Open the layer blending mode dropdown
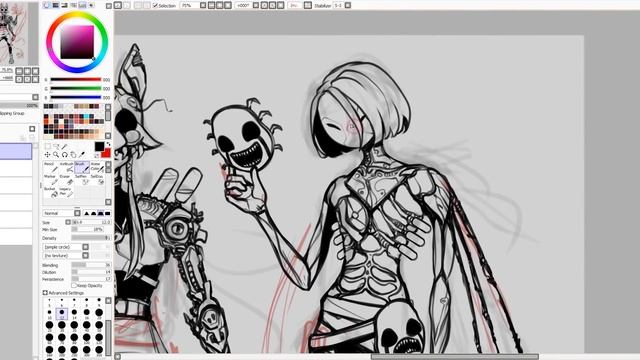 click(x=36, y=97)
